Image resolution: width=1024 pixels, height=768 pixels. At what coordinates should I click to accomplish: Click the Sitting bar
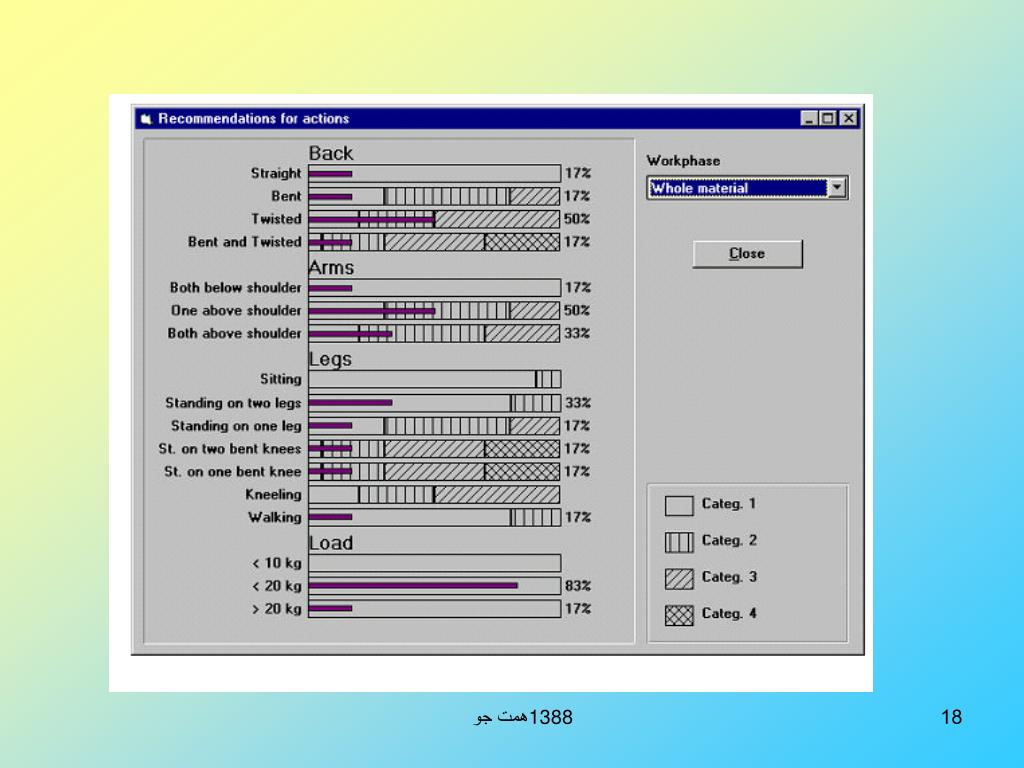point(434,379)
